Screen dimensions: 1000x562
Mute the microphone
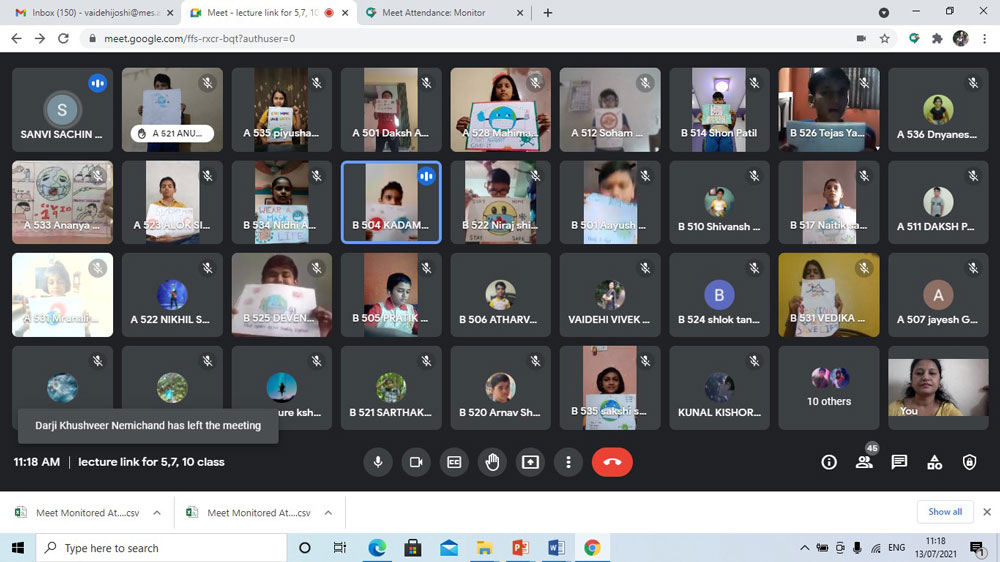click(378, 462)
